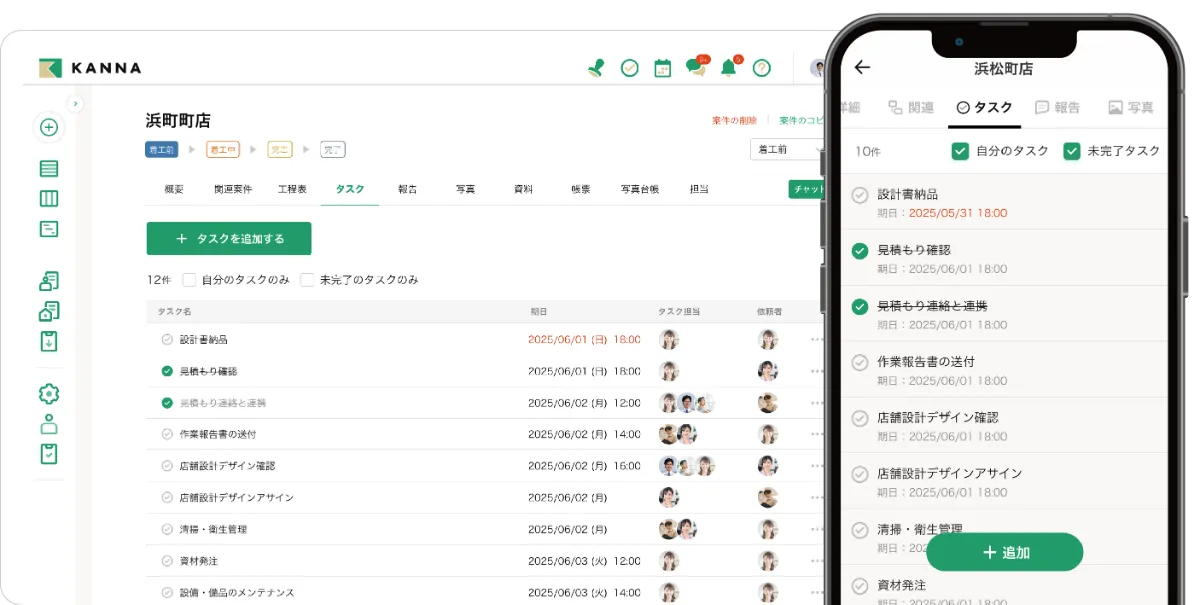Open the calendar icon in header
Viewport: 1200px width, 605px height.
pos(662,68)
